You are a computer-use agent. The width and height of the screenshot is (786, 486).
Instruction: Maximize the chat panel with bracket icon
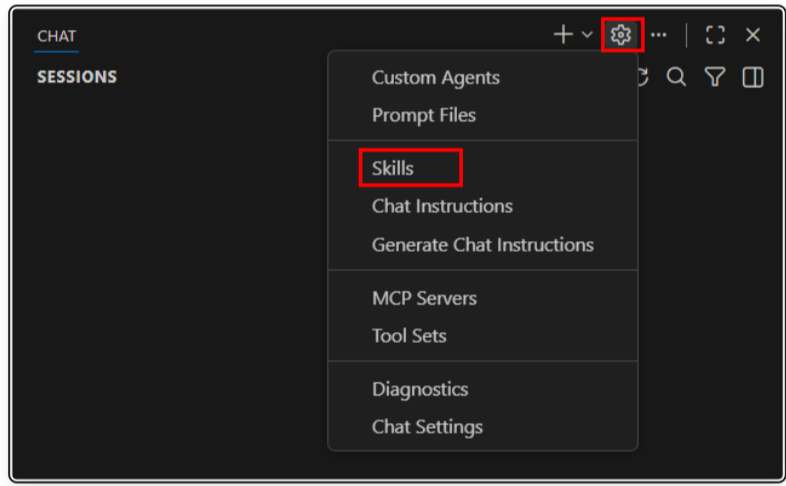715,35
